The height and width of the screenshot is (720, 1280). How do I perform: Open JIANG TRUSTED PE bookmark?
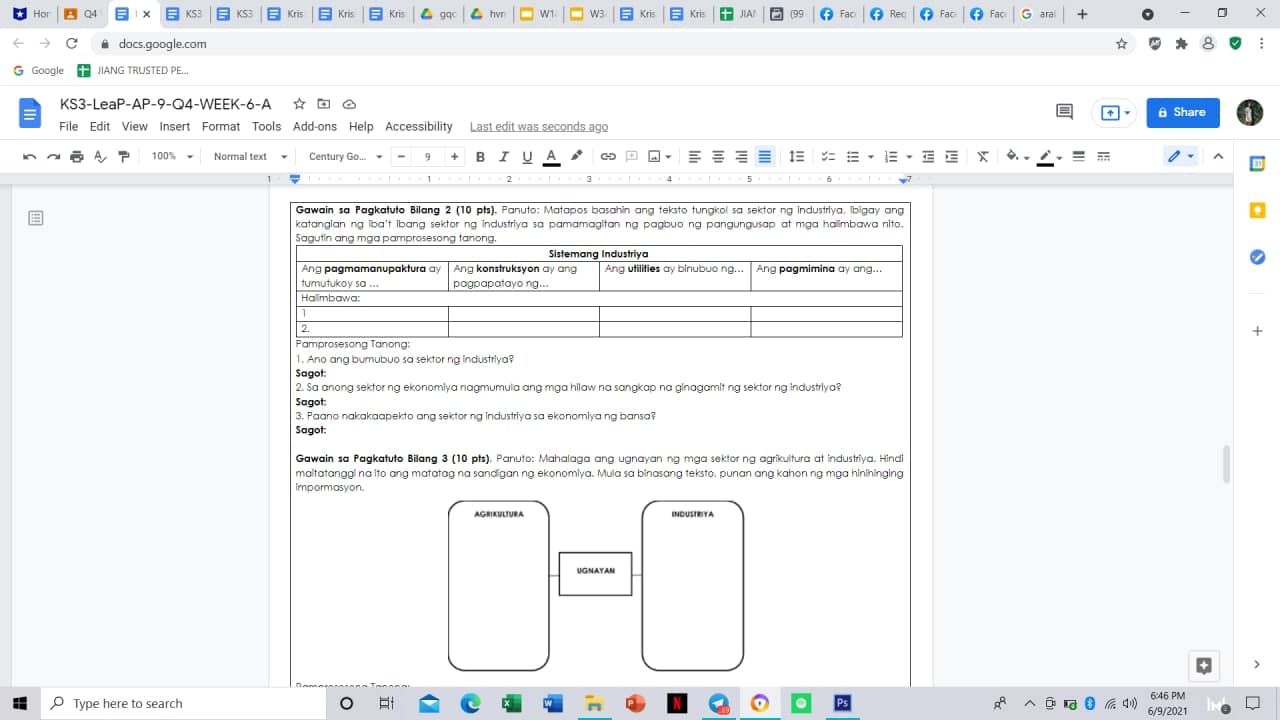click(x=133, y=71)
